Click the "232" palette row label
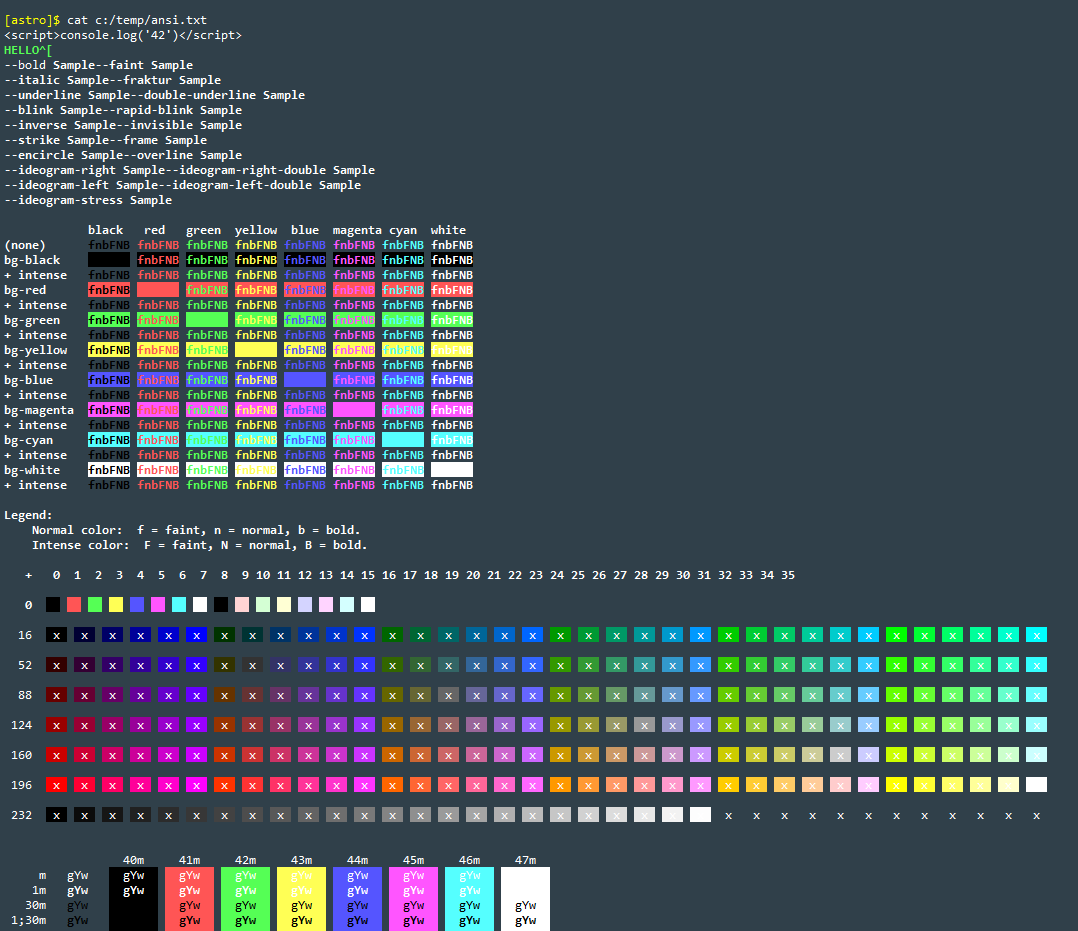1078x931 pixels. click(x=21, y=815)
